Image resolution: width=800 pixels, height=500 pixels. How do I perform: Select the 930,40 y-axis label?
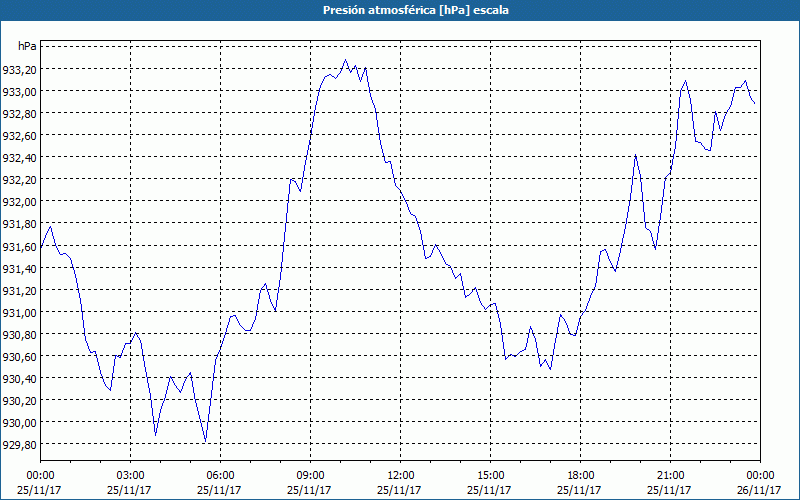tap(19, 378)
